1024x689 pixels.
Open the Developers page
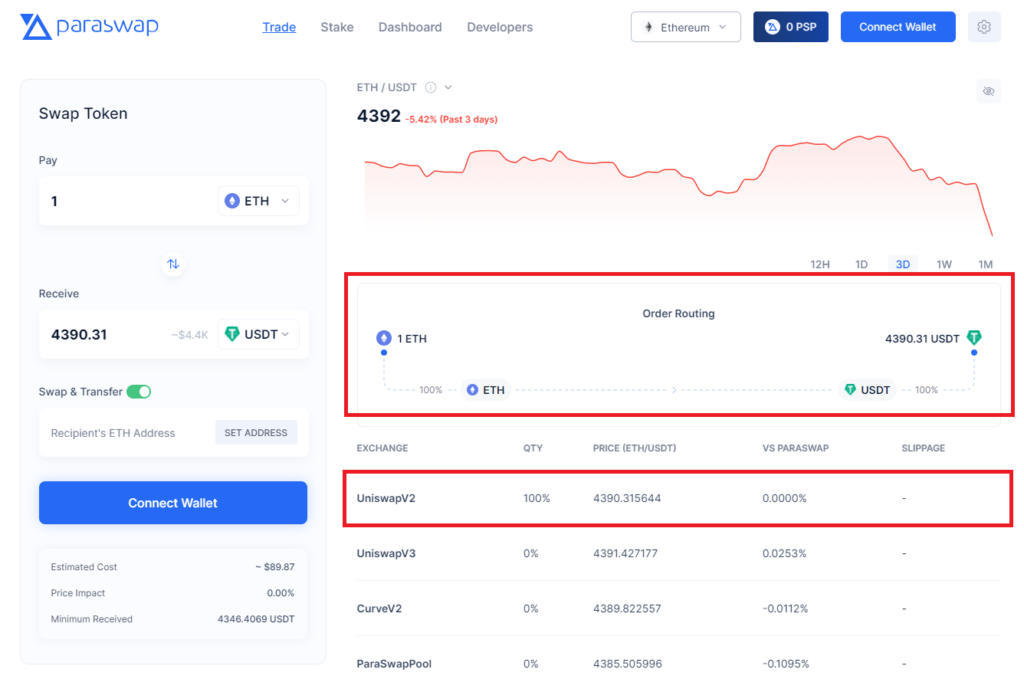(x=500, y=27)
